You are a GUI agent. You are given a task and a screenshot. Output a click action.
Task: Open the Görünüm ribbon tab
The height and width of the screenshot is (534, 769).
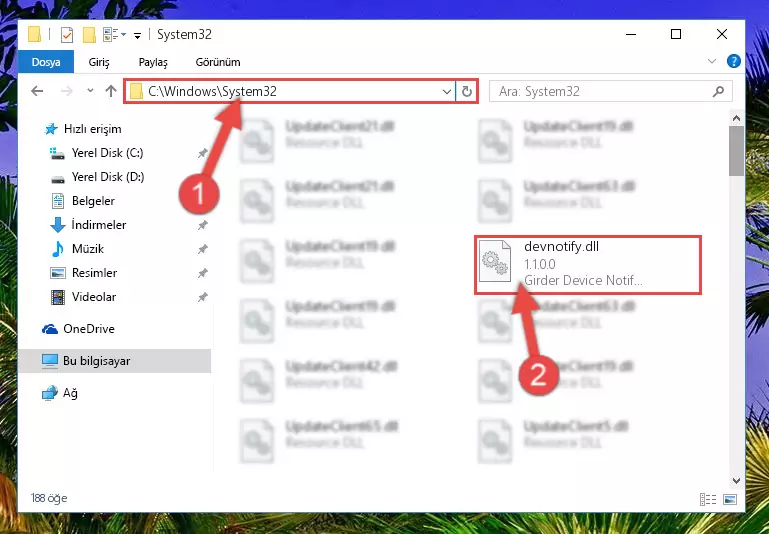click(x=218, y=62)
